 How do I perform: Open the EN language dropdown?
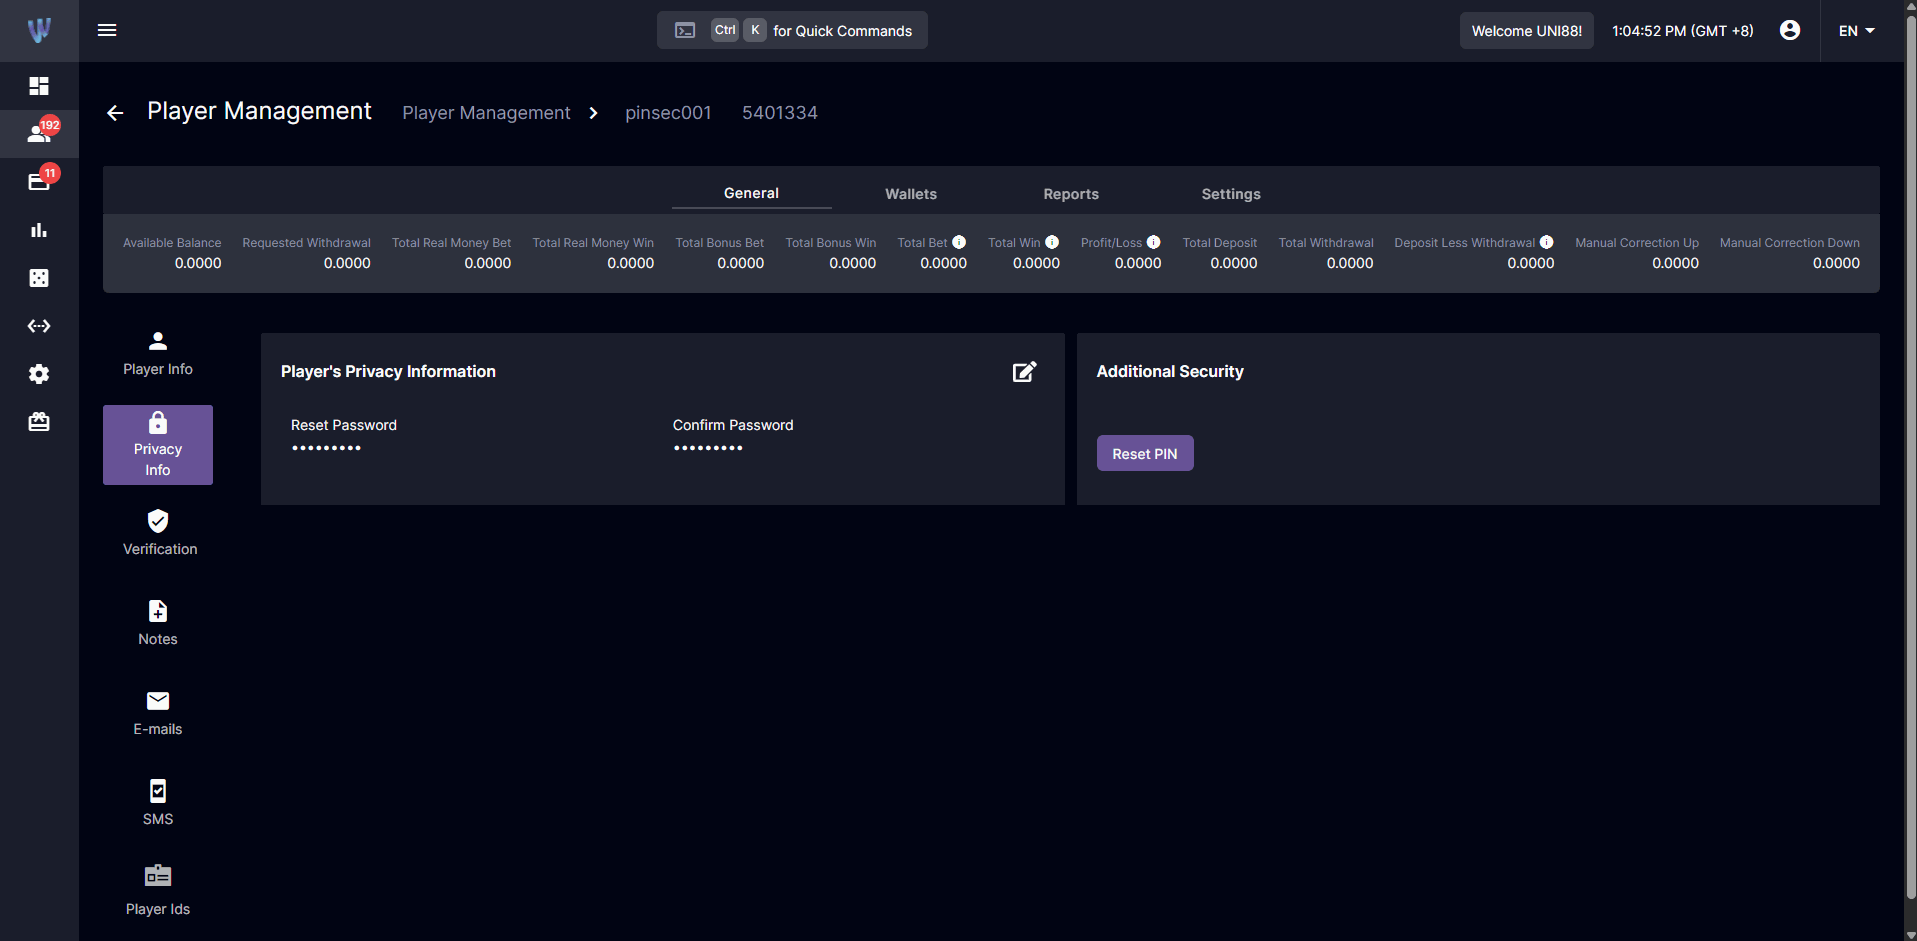coord(1857,31)
